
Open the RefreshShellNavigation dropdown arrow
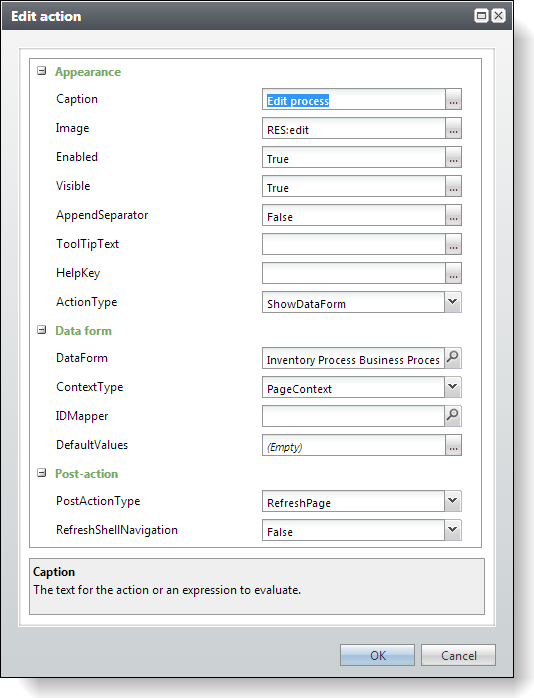(453, 530)
